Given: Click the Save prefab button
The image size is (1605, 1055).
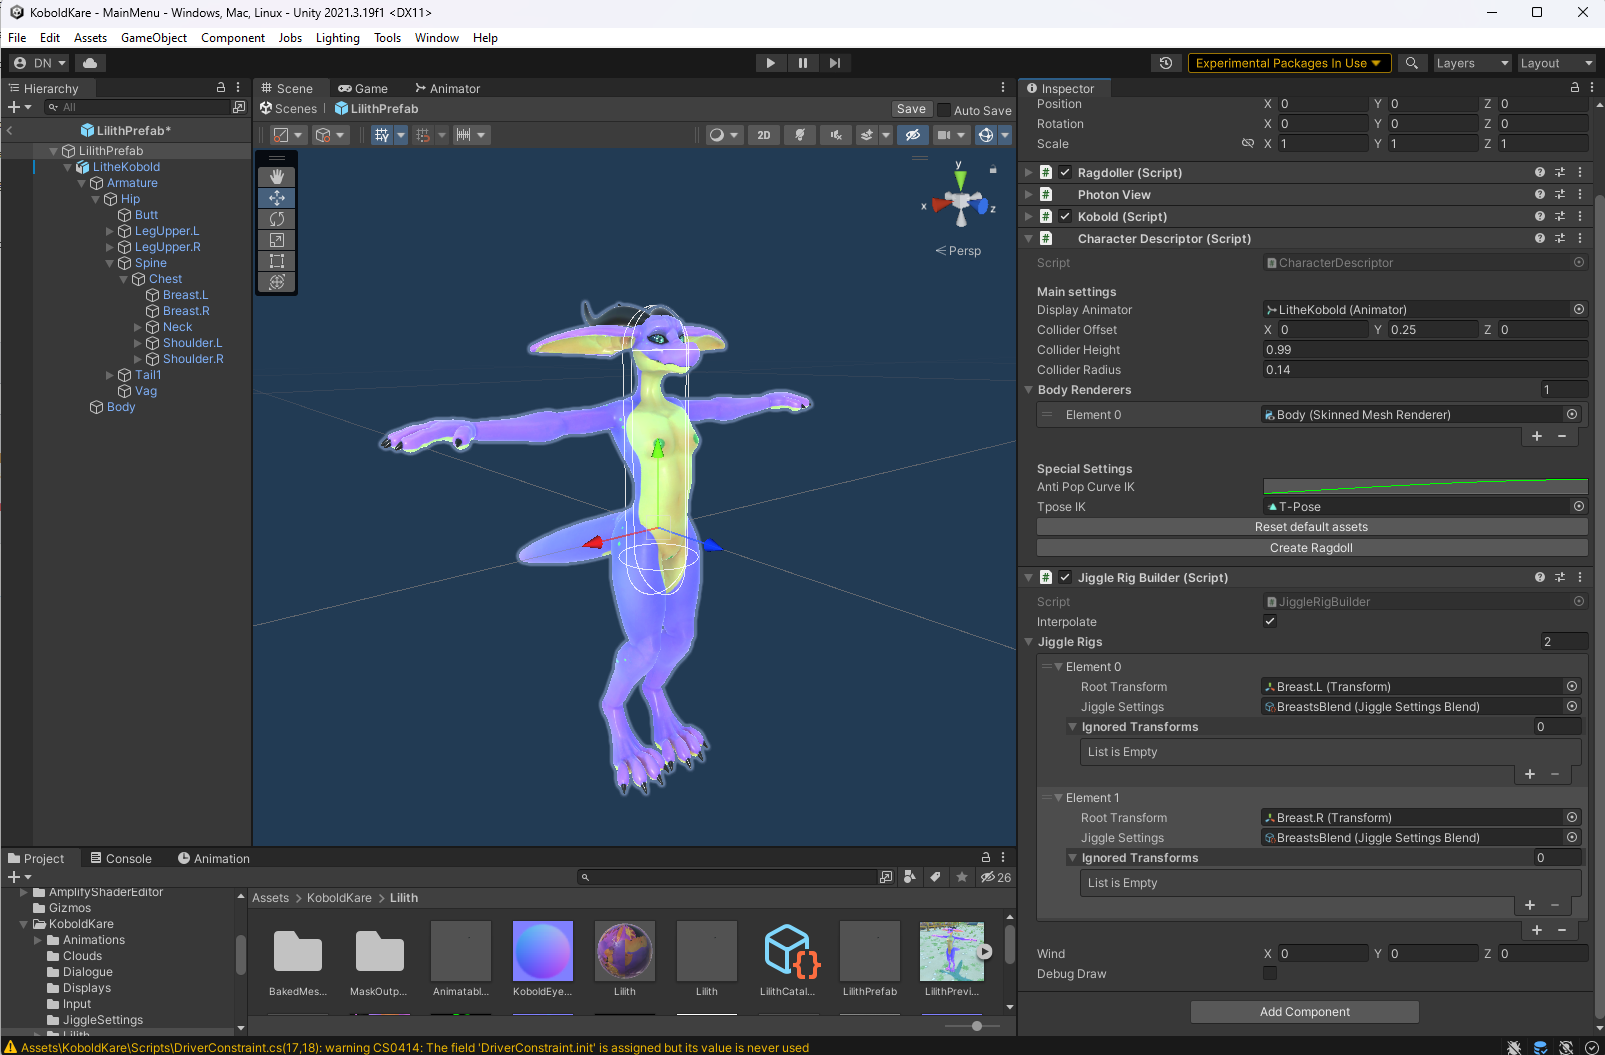Looking at the screenshot, I should coord(911,110).
